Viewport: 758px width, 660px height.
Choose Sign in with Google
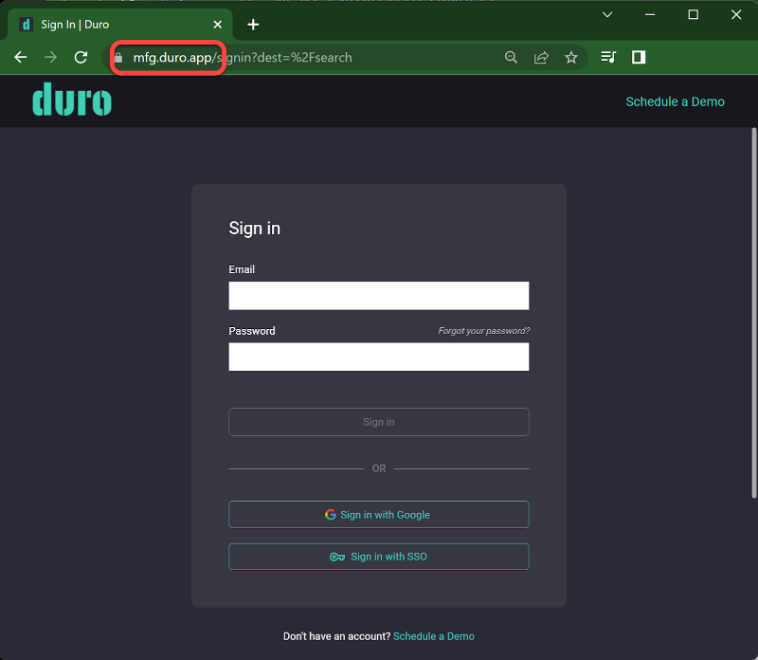tap(379, 514)
